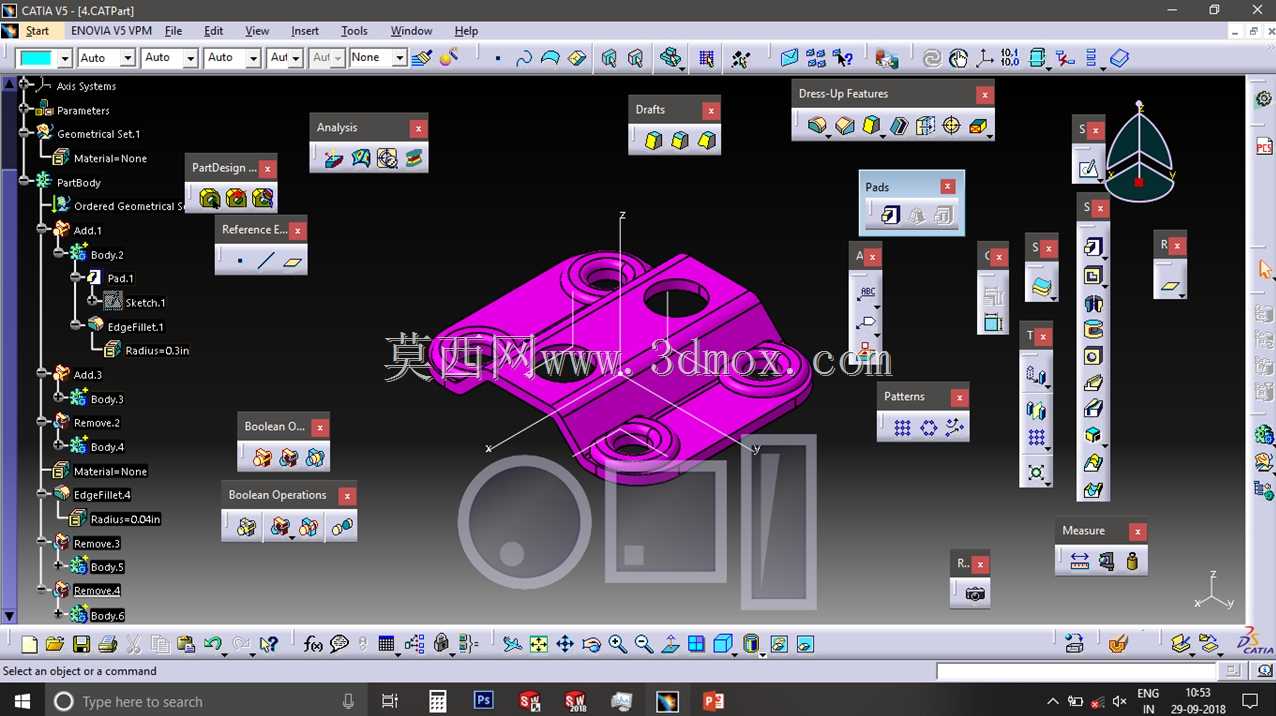Close the Boolean Operations toolbar
Screen dimensions: 1276x716
click(x=346, y=496)
